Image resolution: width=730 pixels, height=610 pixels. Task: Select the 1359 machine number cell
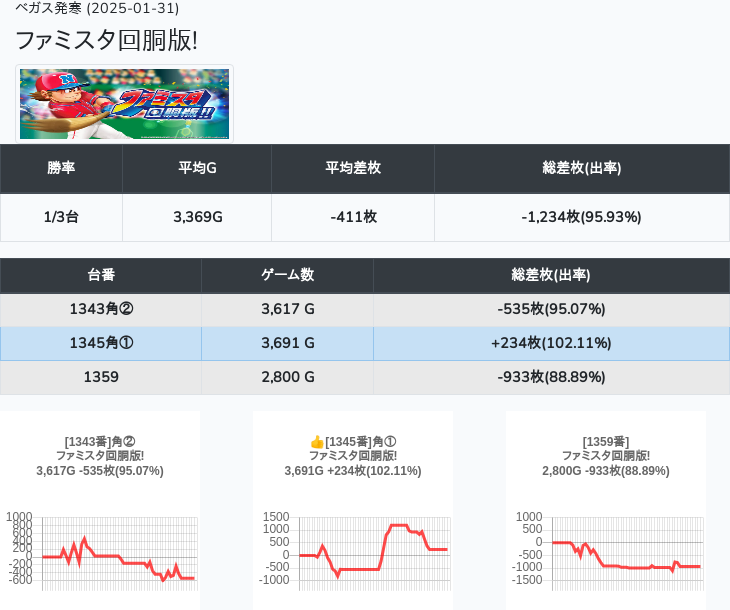click(x=101, y=378)
